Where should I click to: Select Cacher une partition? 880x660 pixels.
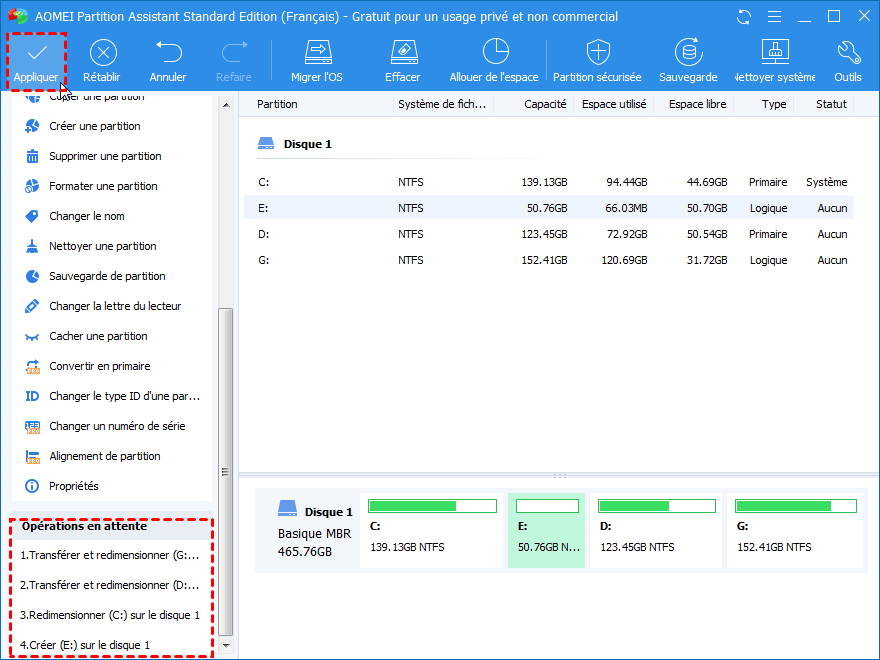(98, 336)
